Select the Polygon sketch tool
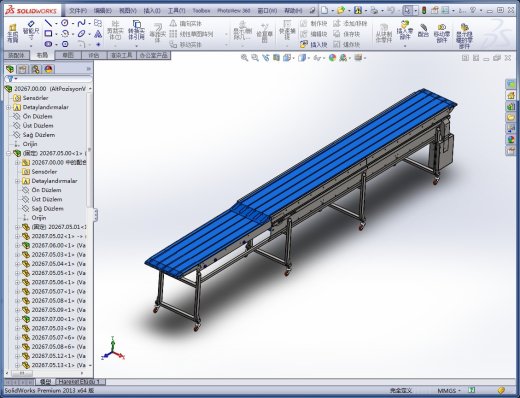The width and height of the screenshot is (520, 398). coord(65,44)
